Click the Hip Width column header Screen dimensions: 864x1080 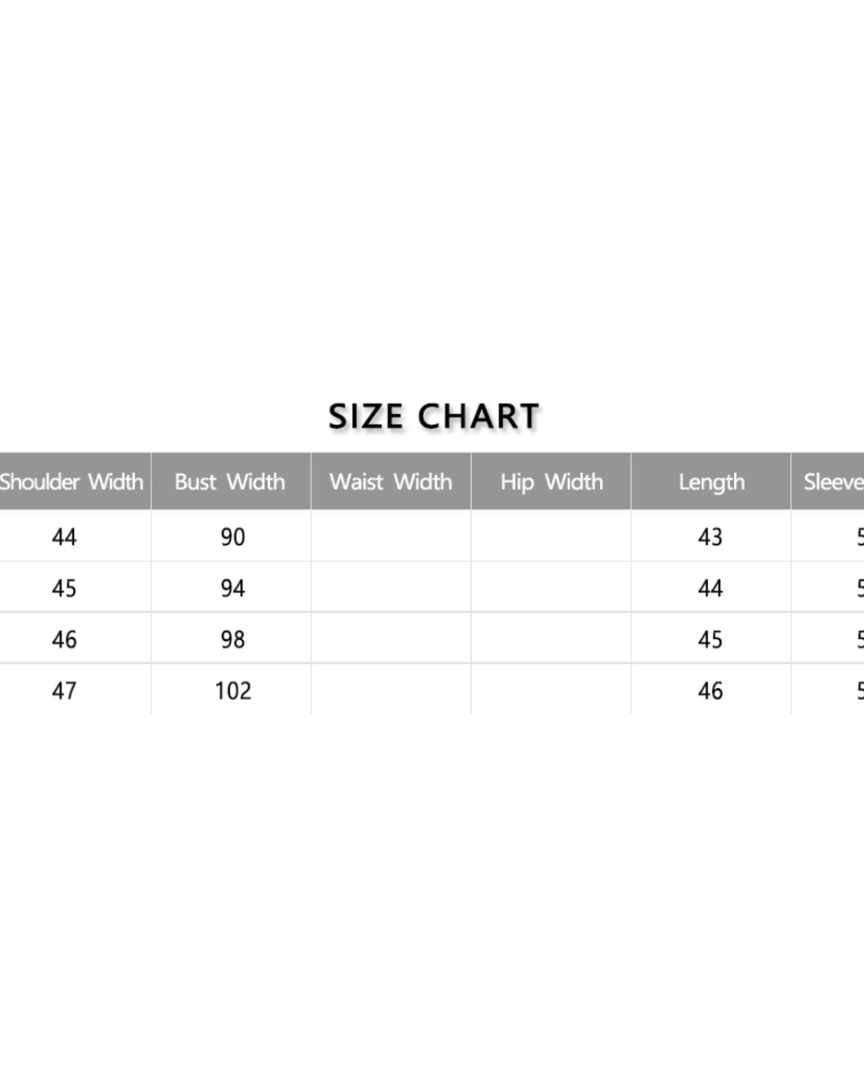[551, 482]
